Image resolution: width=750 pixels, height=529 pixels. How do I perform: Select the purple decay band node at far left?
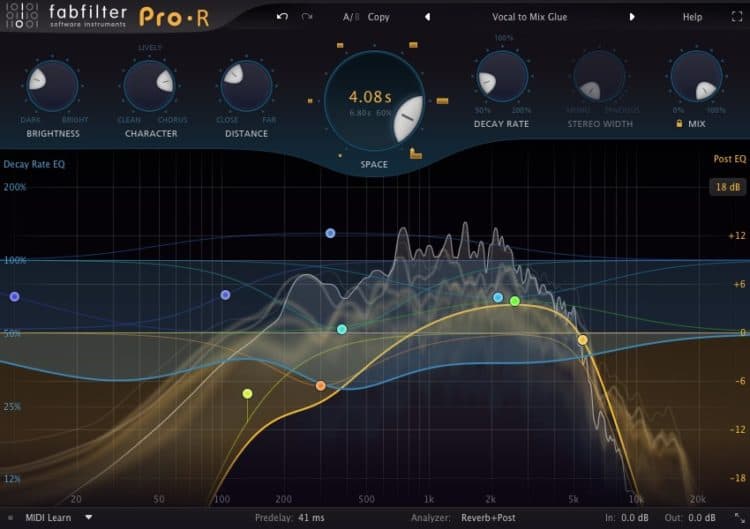coord(15,297)
